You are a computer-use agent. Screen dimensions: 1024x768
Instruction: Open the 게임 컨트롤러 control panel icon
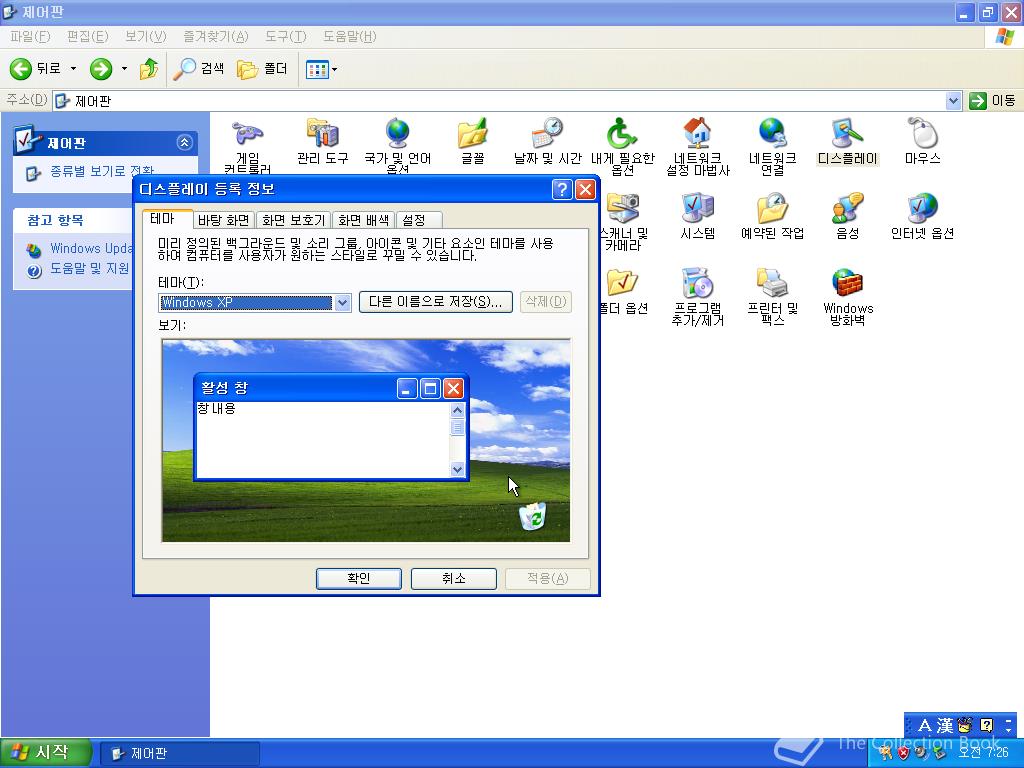click(x=248, y=146)
